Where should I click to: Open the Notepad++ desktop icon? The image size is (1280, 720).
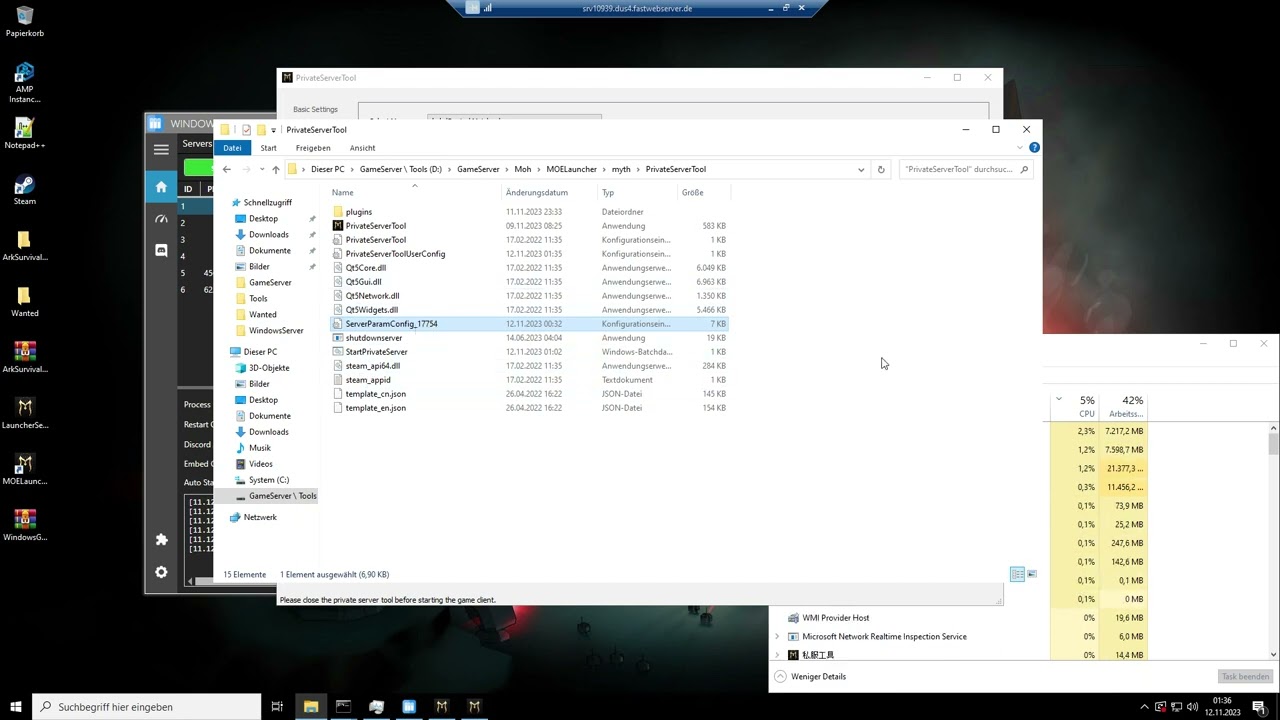tap(25, 134)
